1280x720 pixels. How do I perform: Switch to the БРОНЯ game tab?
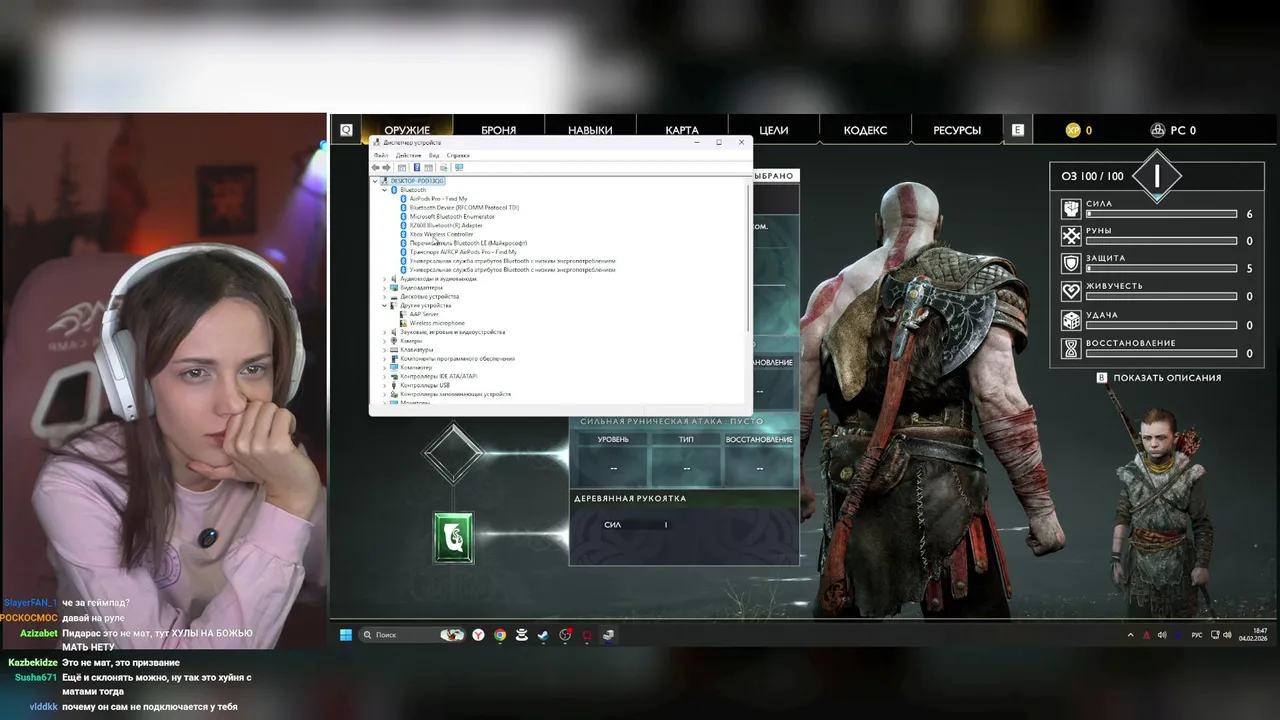pyautogui.click(x=498, y=130)
